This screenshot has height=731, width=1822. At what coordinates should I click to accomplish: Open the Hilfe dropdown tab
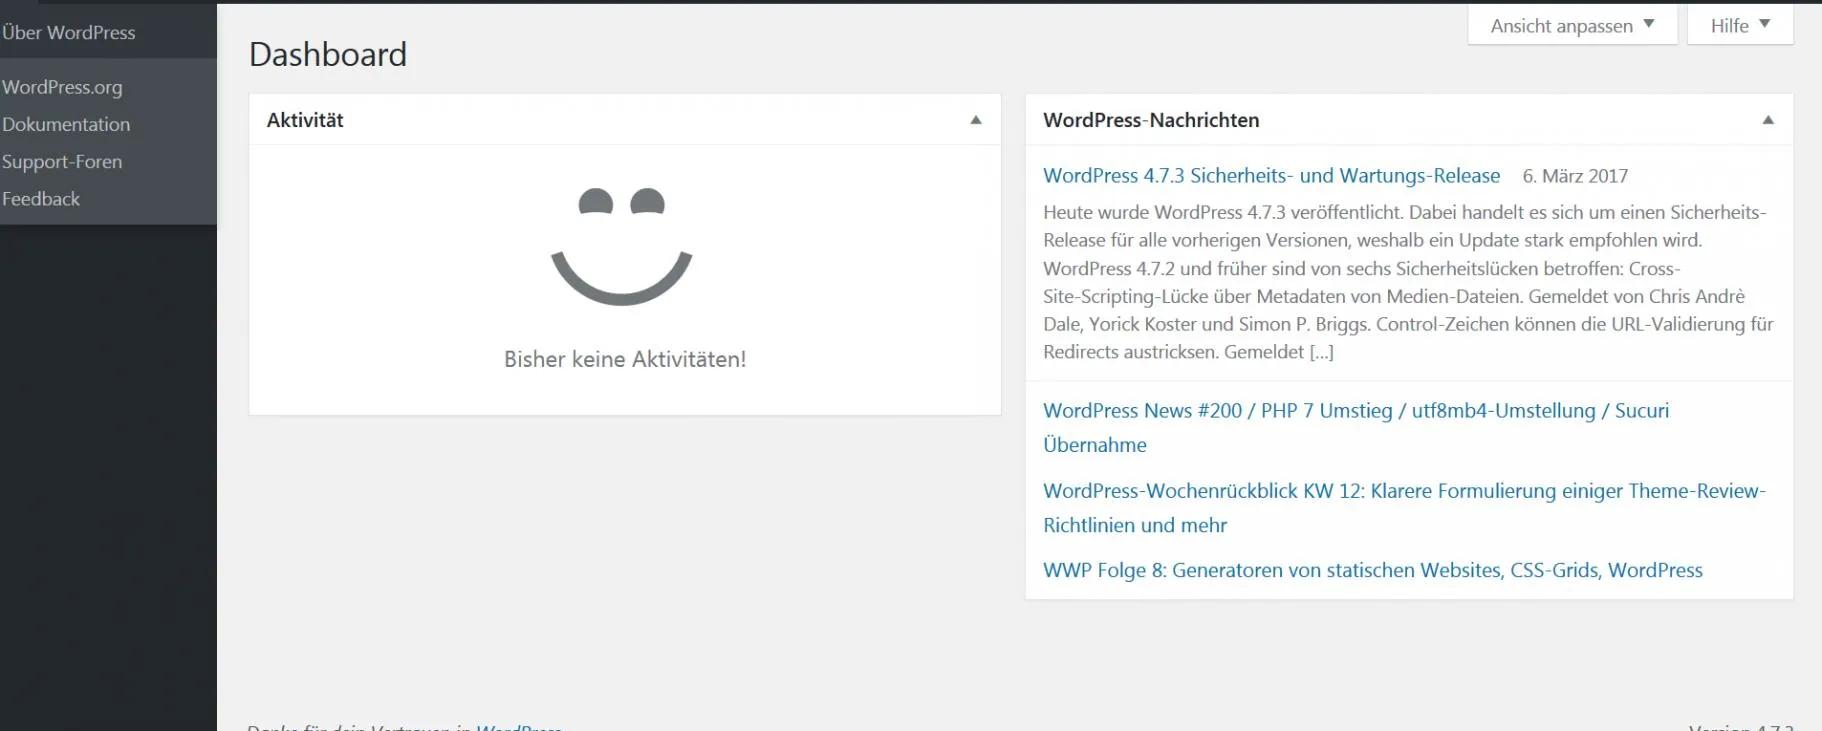(1740, 25)
